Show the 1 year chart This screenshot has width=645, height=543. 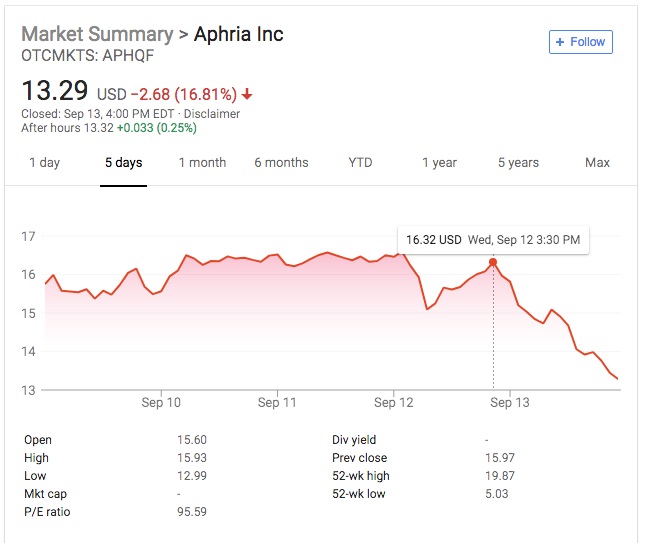click(439, 163)
